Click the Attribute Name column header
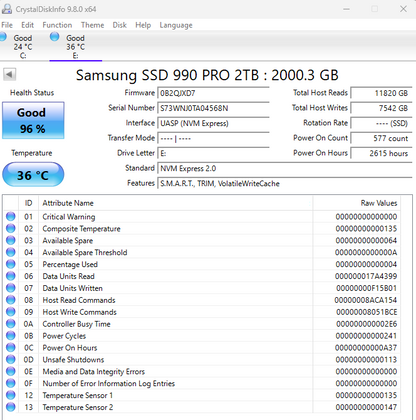The image size is (416, 420). 176,203
